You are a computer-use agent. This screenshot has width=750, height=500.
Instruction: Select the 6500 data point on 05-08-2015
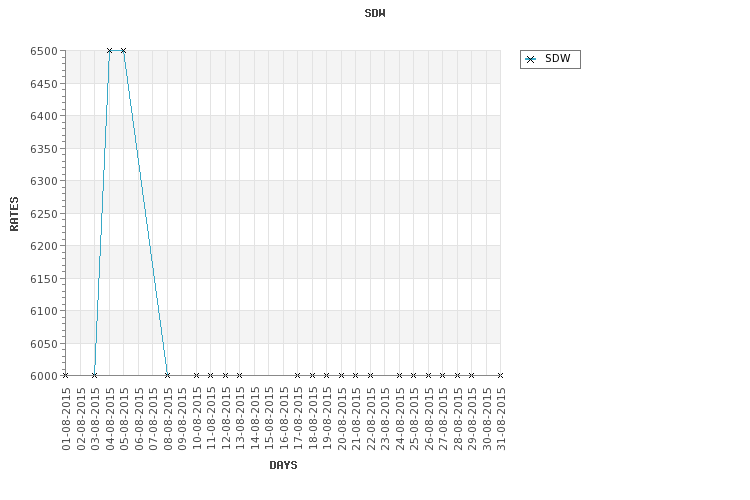pyautogui.click(x=123, y=50)
